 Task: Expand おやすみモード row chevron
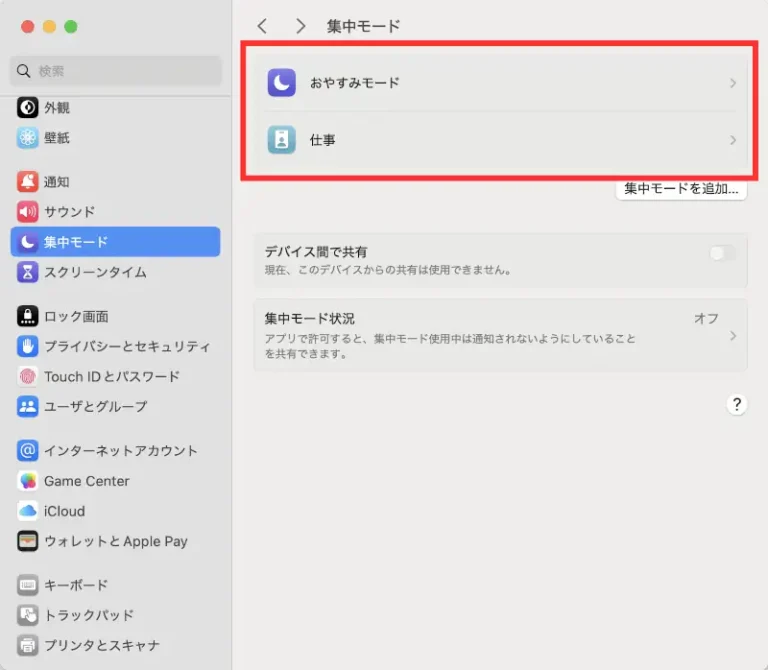click(733, 83)
